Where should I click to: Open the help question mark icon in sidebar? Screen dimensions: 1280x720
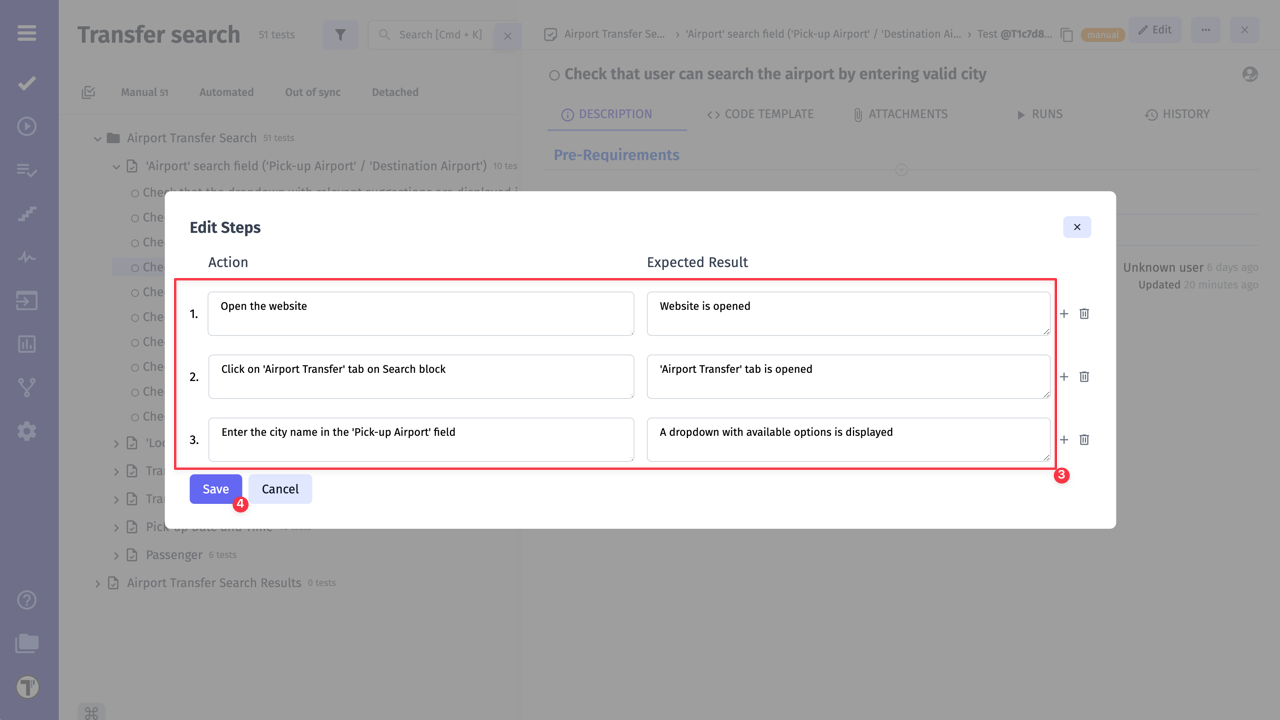[x=27, y=601]
